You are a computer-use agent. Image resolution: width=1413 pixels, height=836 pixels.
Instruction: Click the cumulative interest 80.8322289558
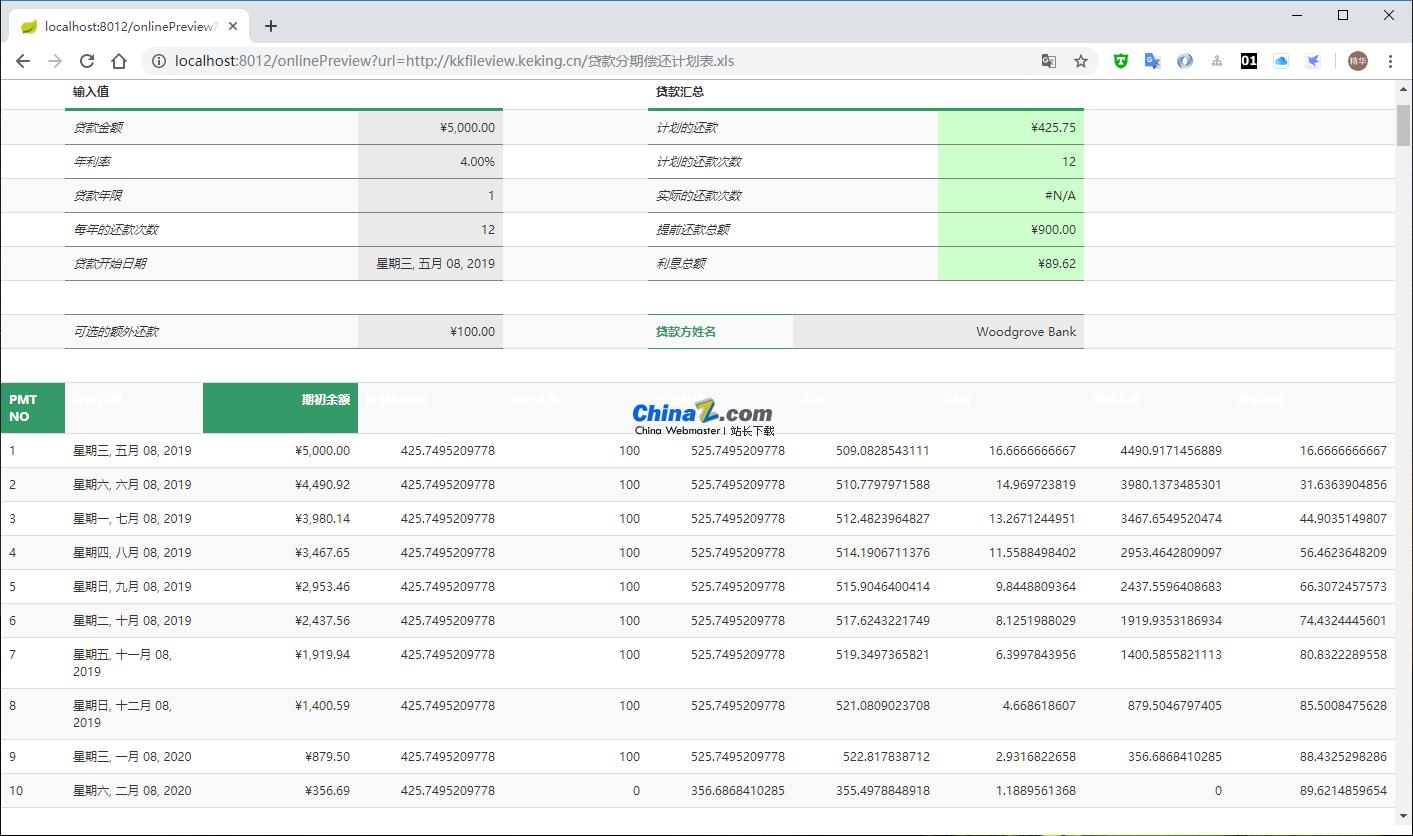click(x=1343, y=655)
